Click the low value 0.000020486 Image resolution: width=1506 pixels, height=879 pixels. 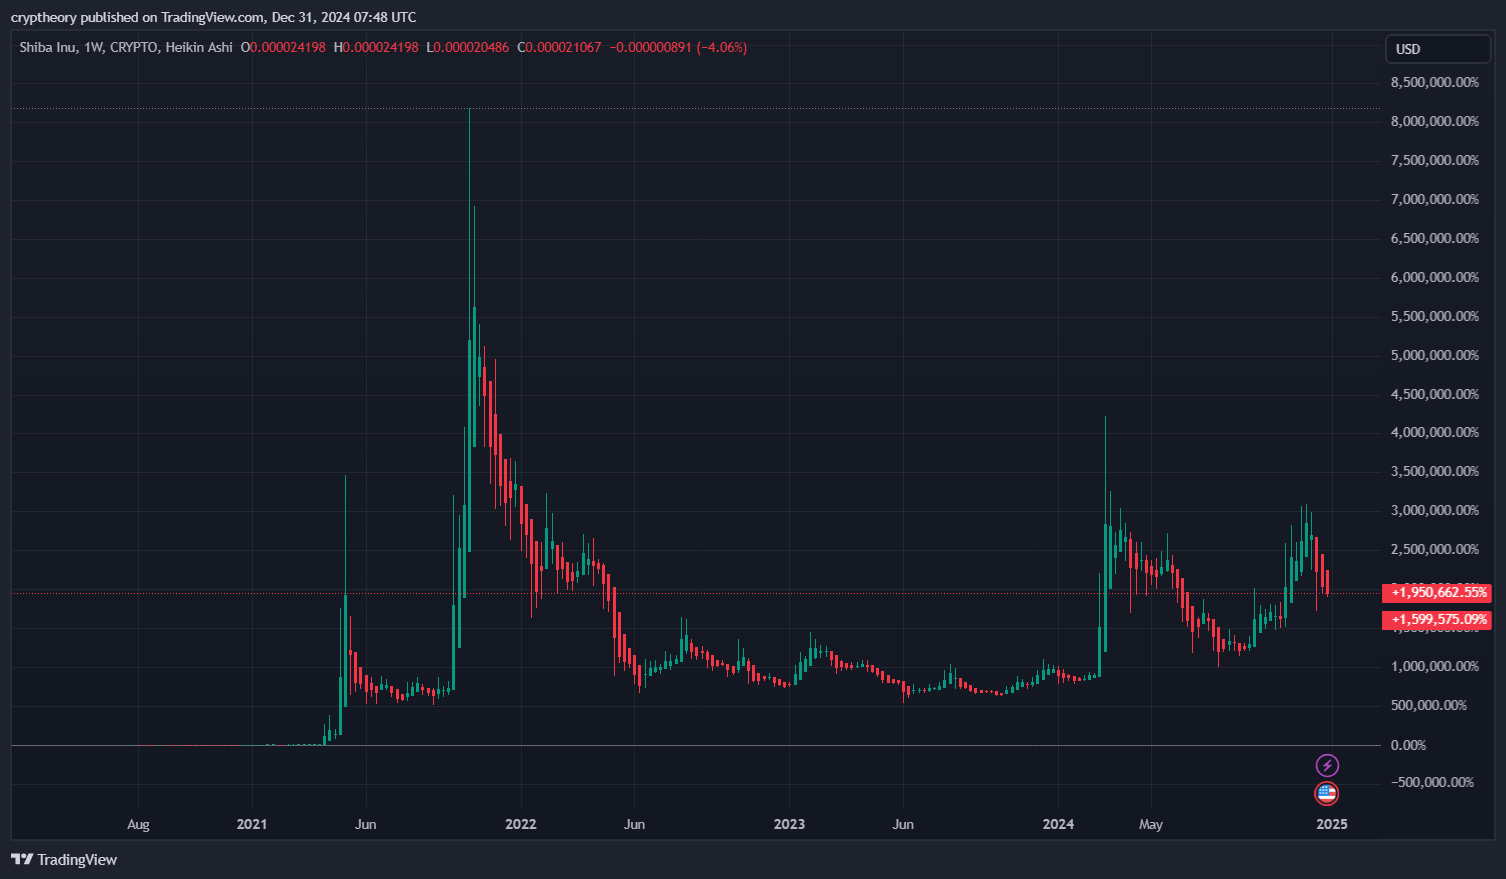click(x=471, y=47)
